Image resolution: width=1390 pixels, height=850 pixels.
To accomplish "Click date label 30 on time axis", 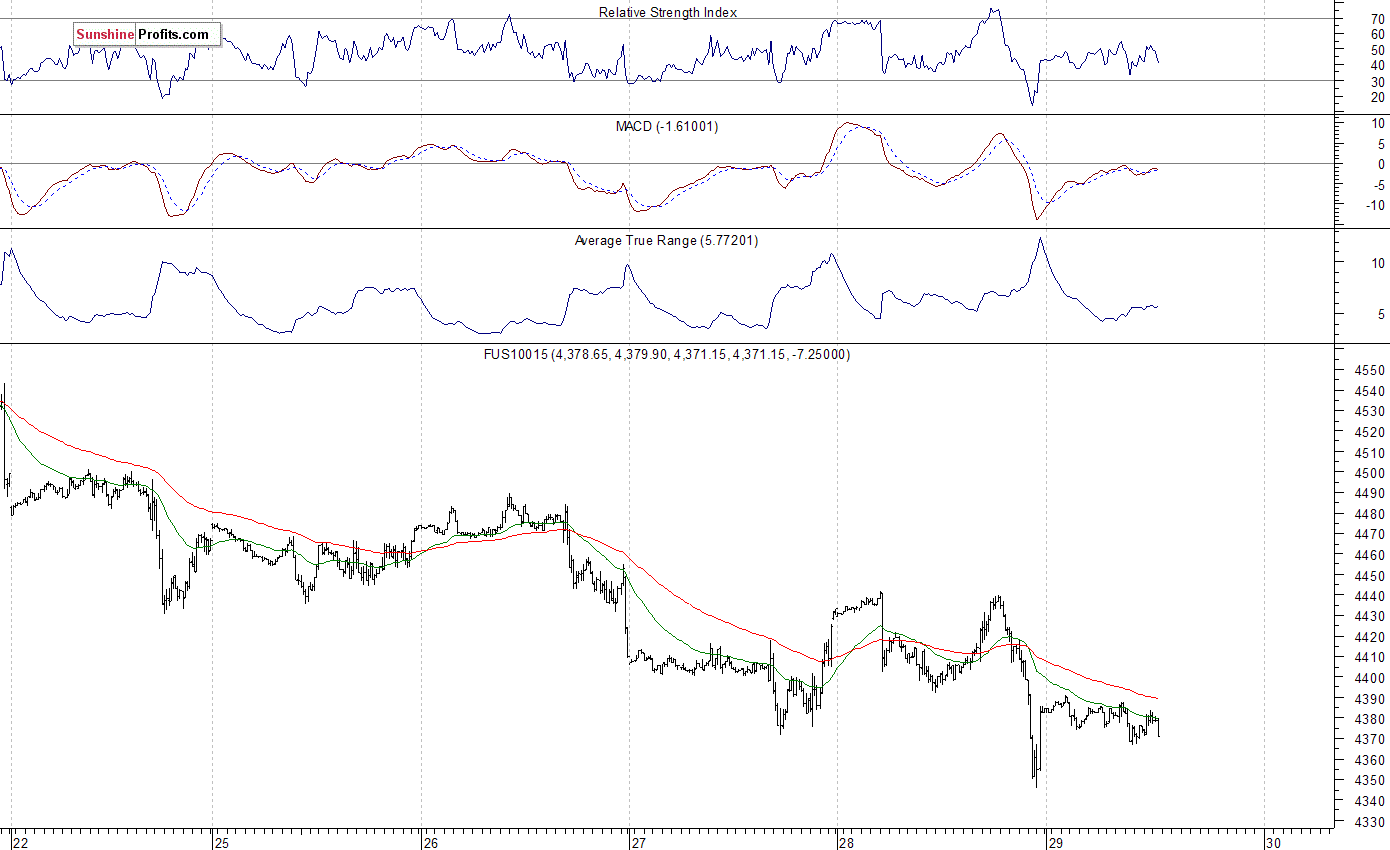I will [x=1275, y=842].
